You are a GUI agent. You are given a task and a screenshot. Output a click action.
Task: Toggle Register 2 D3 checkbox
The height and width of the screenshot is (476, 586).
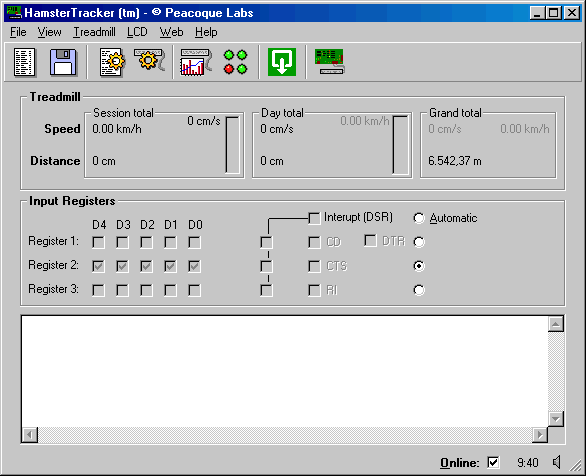coord(122,266)
